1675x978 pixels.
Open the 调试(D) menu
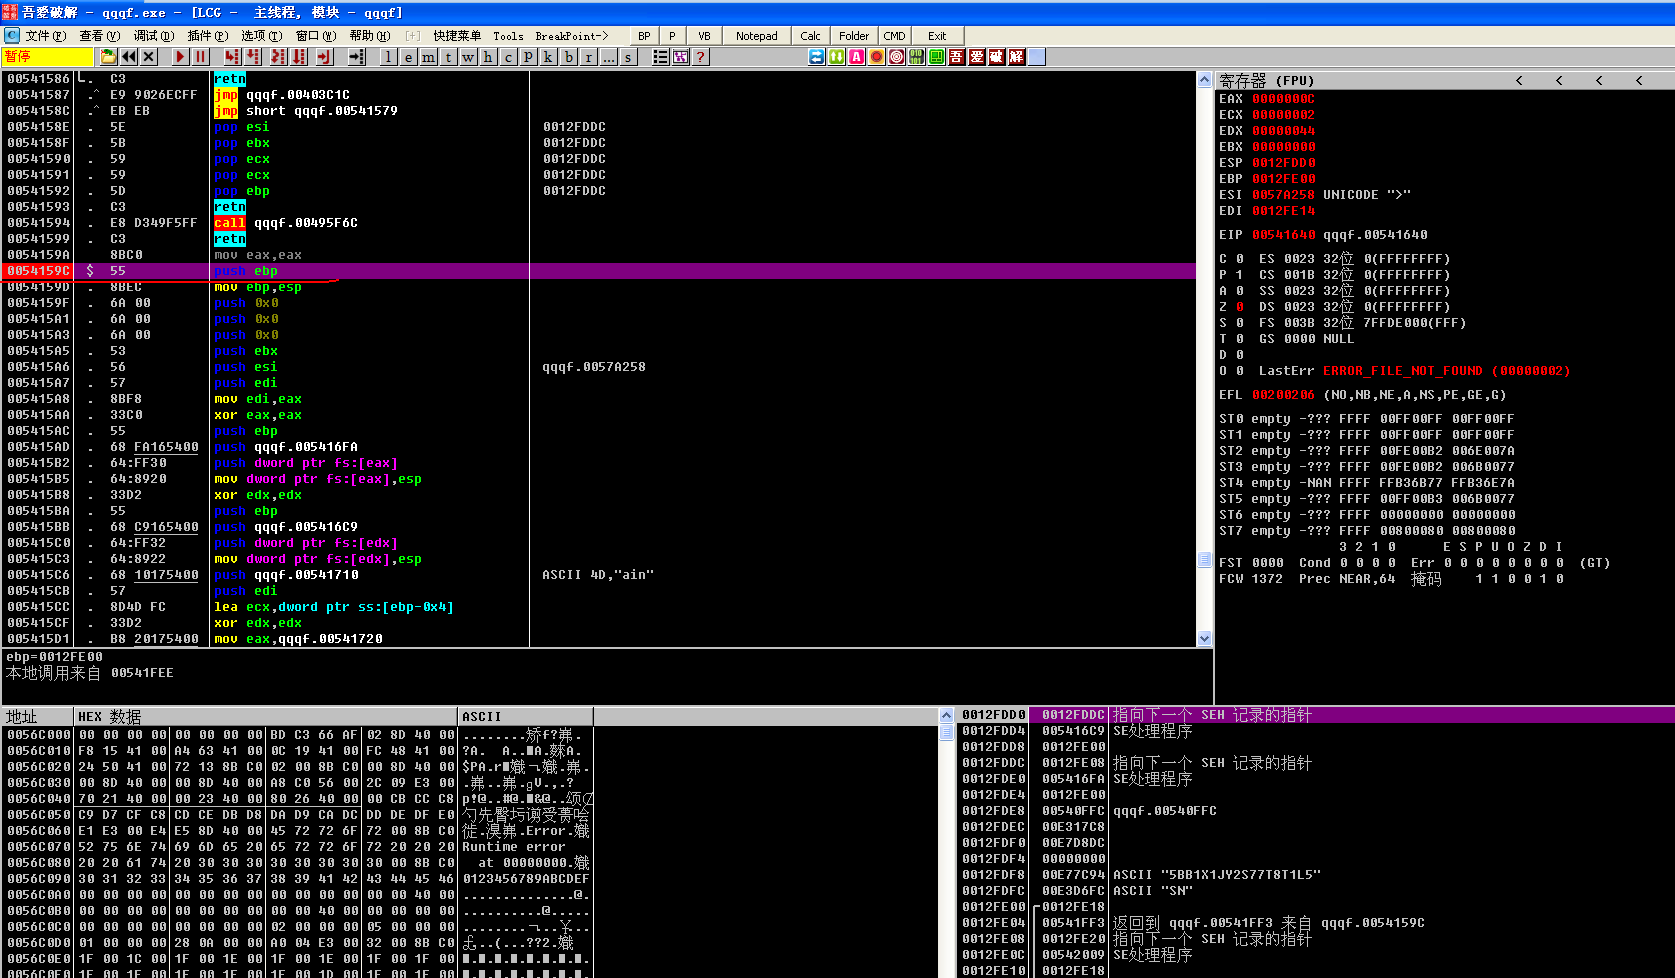(x=154, y=36)
